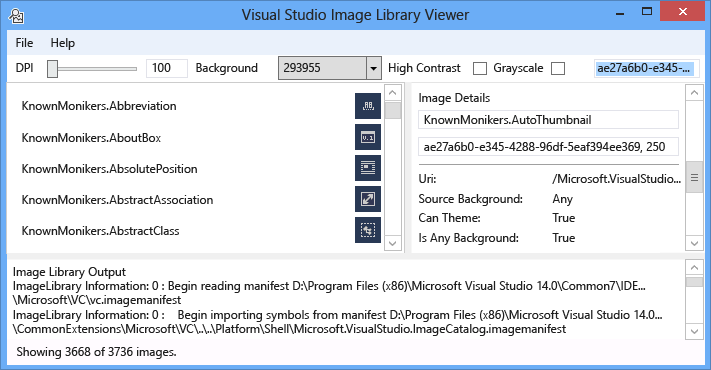Click the ImageCatalog.imagemanifest log line

tap(337, 322)
